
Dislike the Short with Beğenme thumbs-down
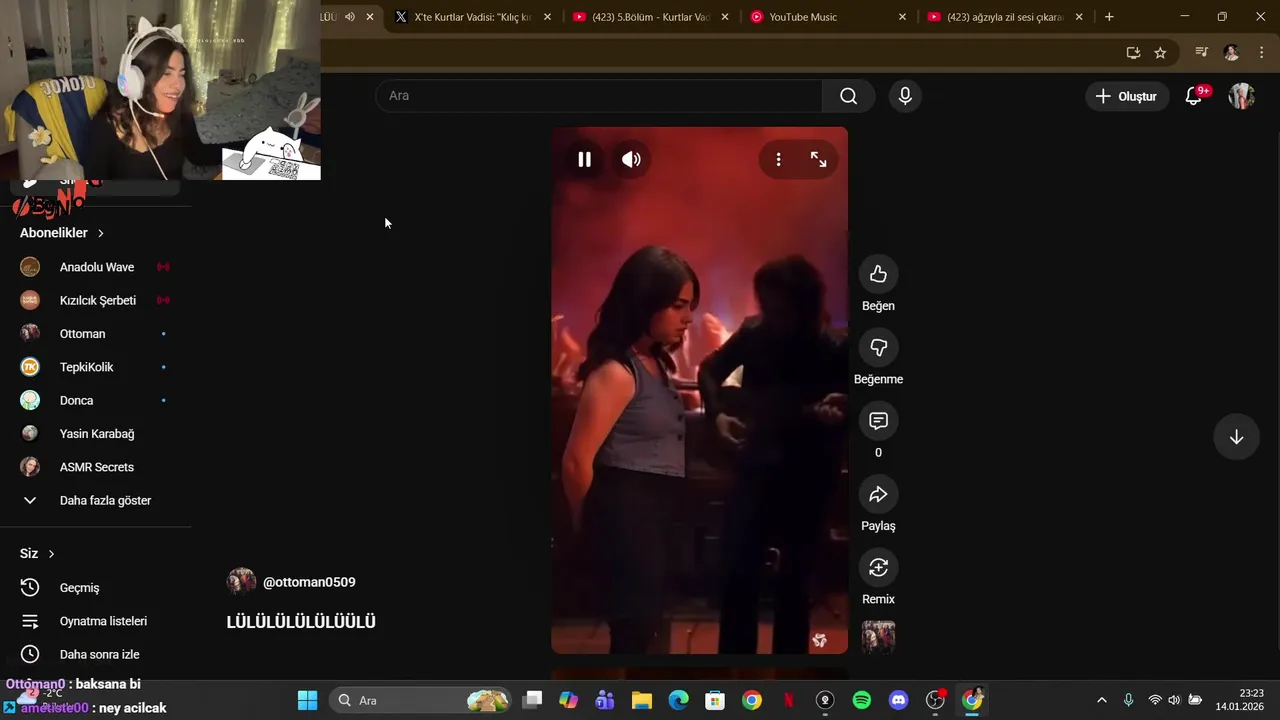pyautogui.click(x=878, y=347)
